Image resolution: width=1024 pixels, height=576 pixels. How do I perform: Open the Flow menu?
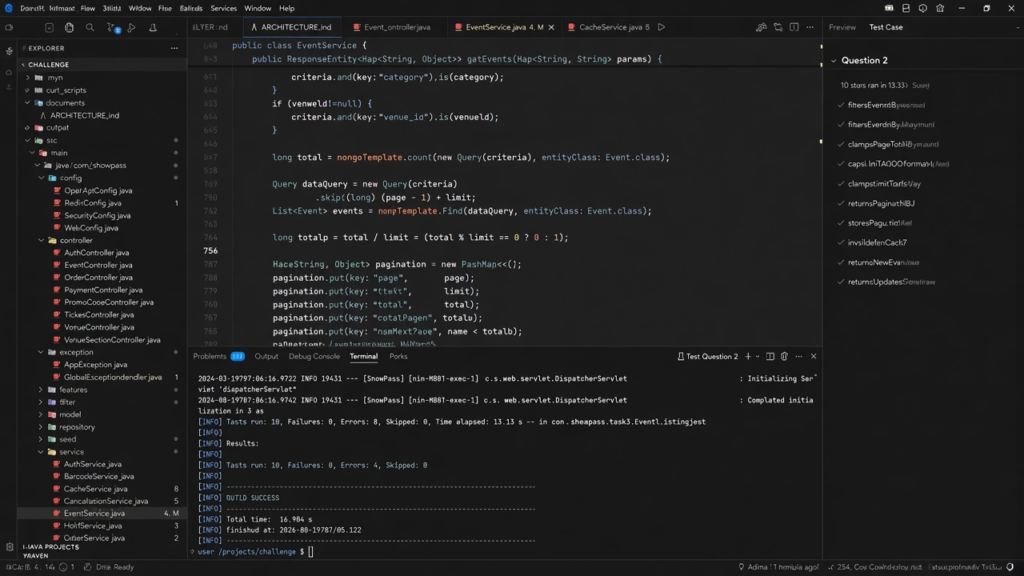tap(88, 8)
